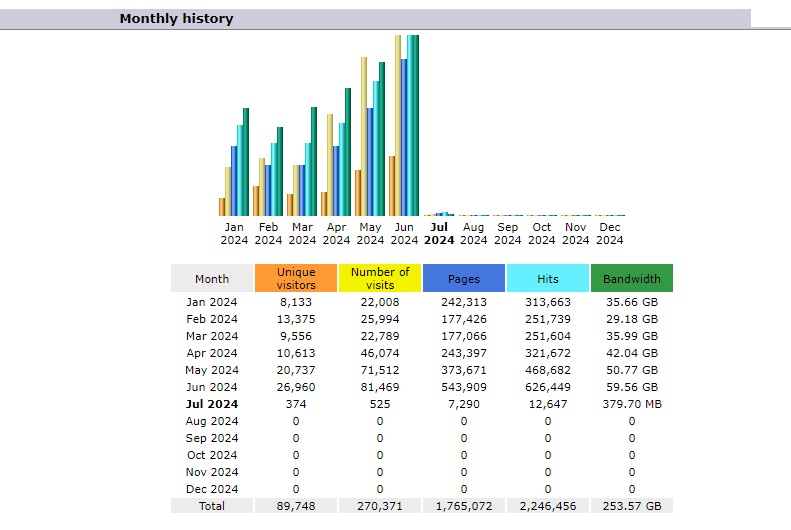This screenshot has width=791, height=530.
Task: Select the bold Jul 2024 table row label
Action: click(212, 404)
